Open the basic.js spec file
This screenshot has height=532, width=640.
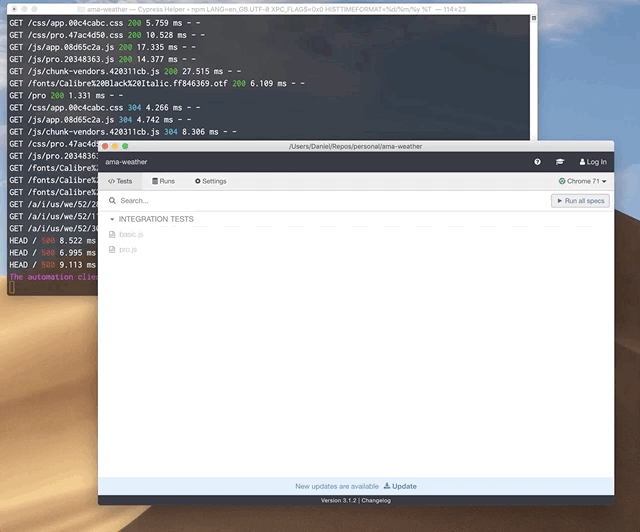coord(131,234)
